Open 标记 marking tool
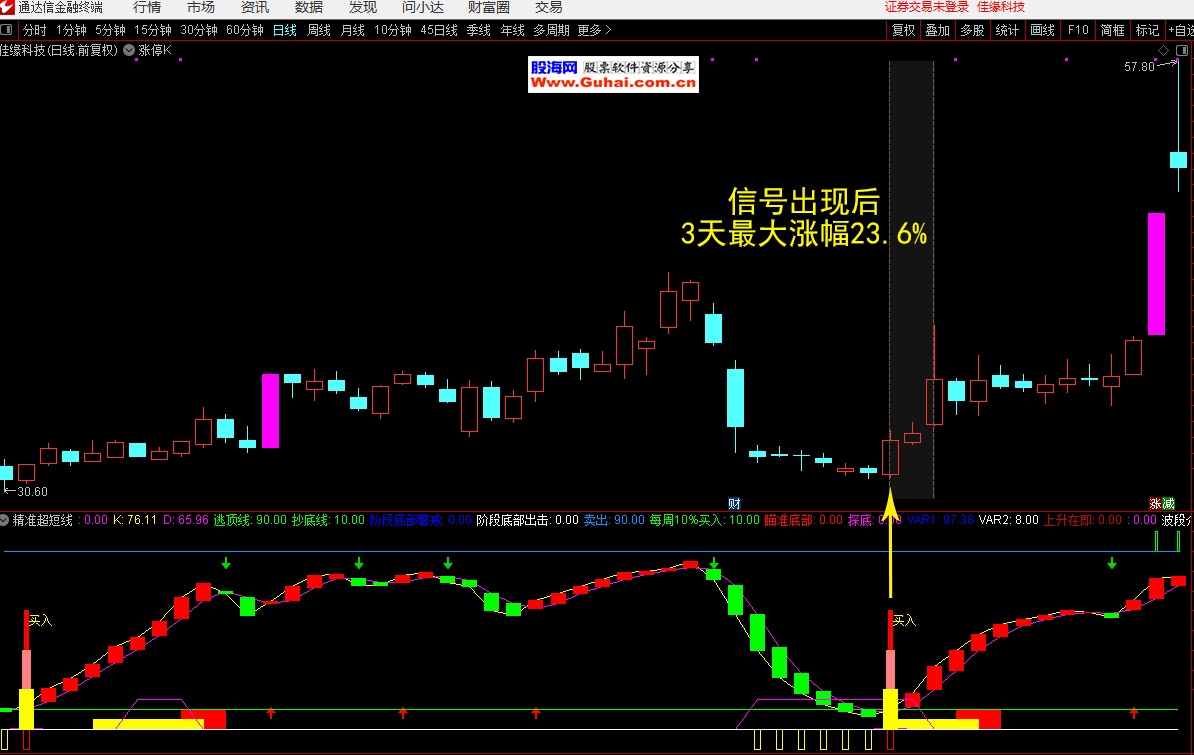Image resolution: width=1194 pixels, height=755 pixels. click(x=1147, y=30)
